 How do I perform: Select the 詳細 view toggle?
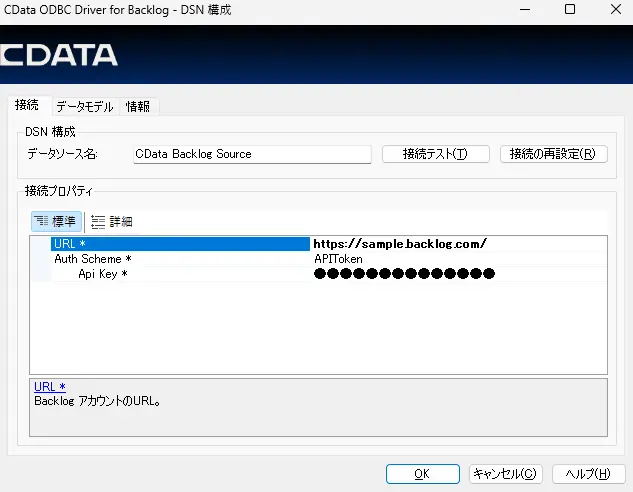[112, 222]
